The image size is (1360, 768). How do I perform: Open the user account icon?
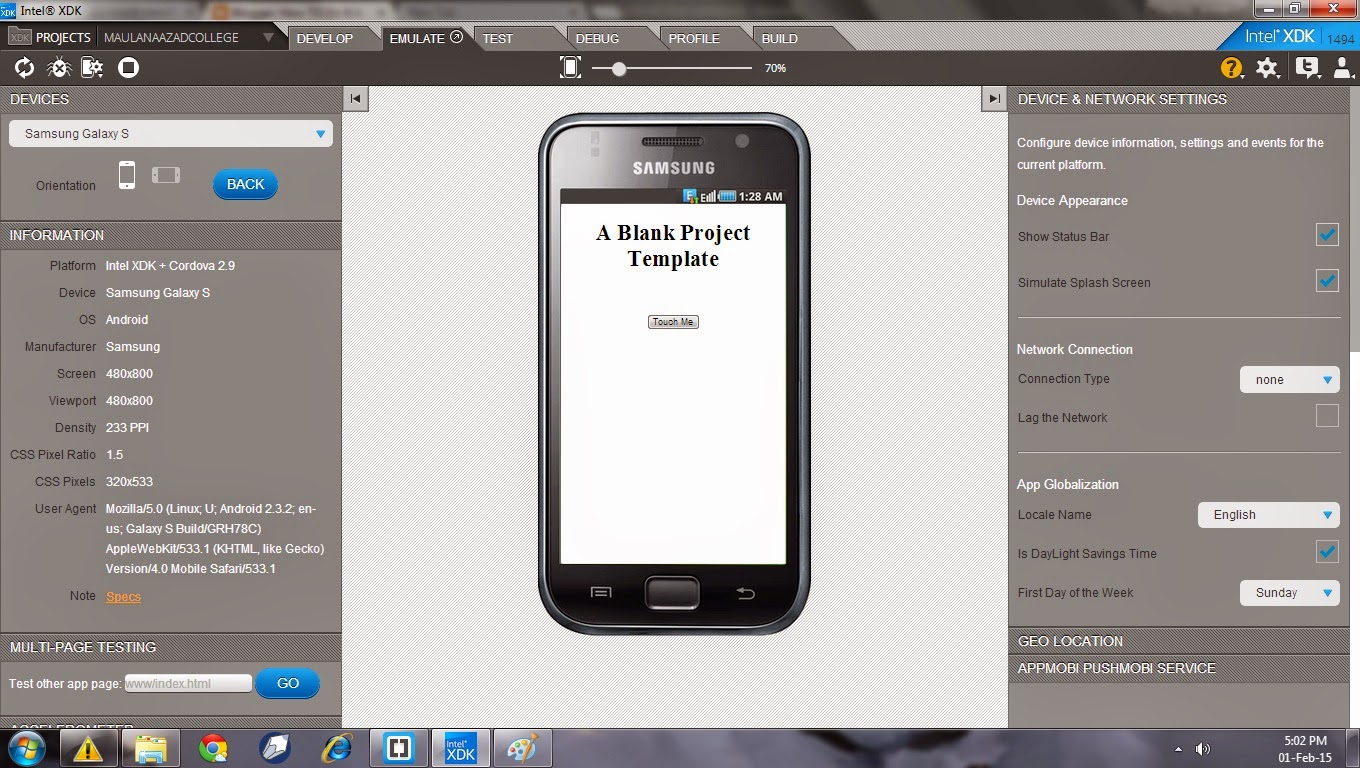1342,68
